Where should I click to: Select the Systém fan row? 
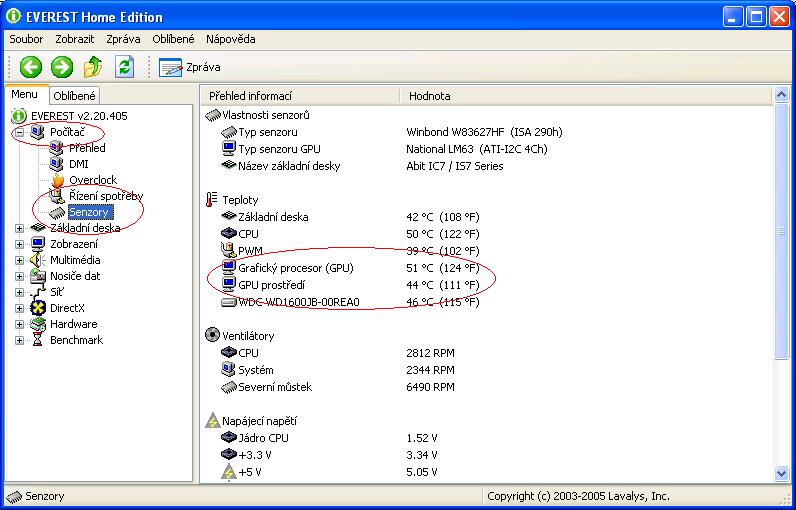(x=338, y=370)
